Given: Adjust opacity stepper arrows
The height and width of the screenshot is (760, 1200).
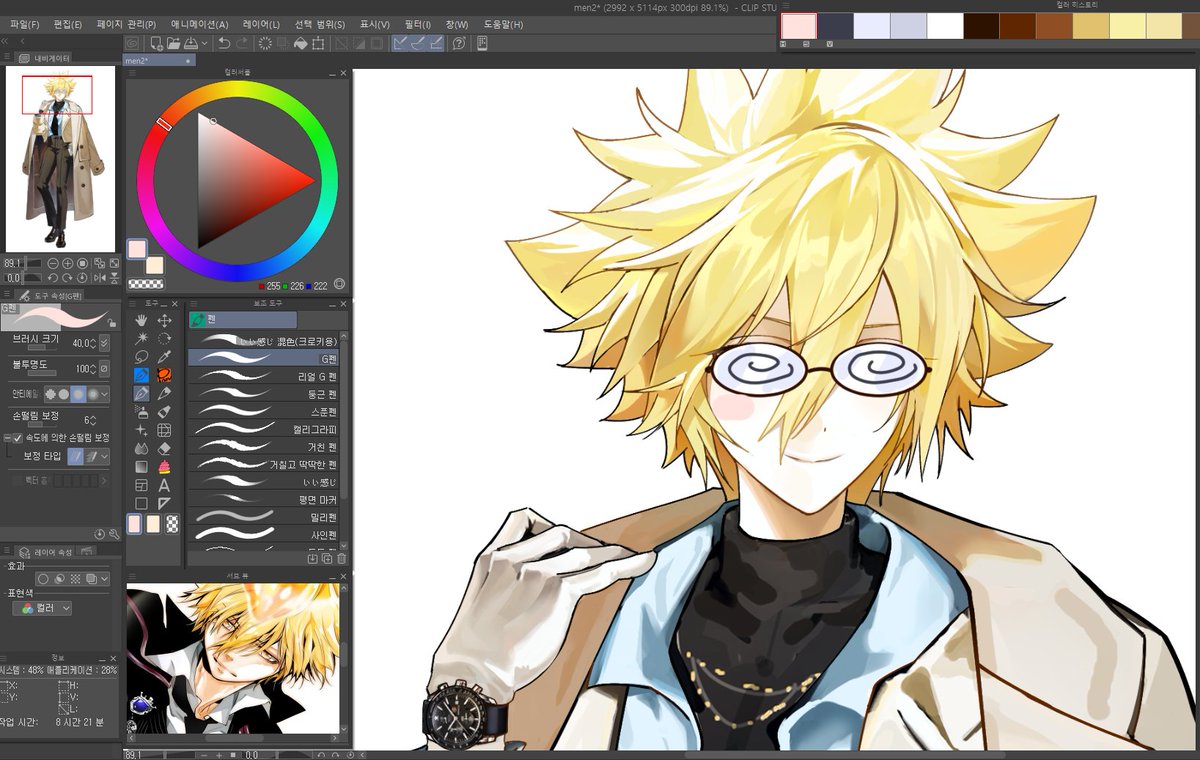Looking at the screenshot, I should (x=93, y=369).
